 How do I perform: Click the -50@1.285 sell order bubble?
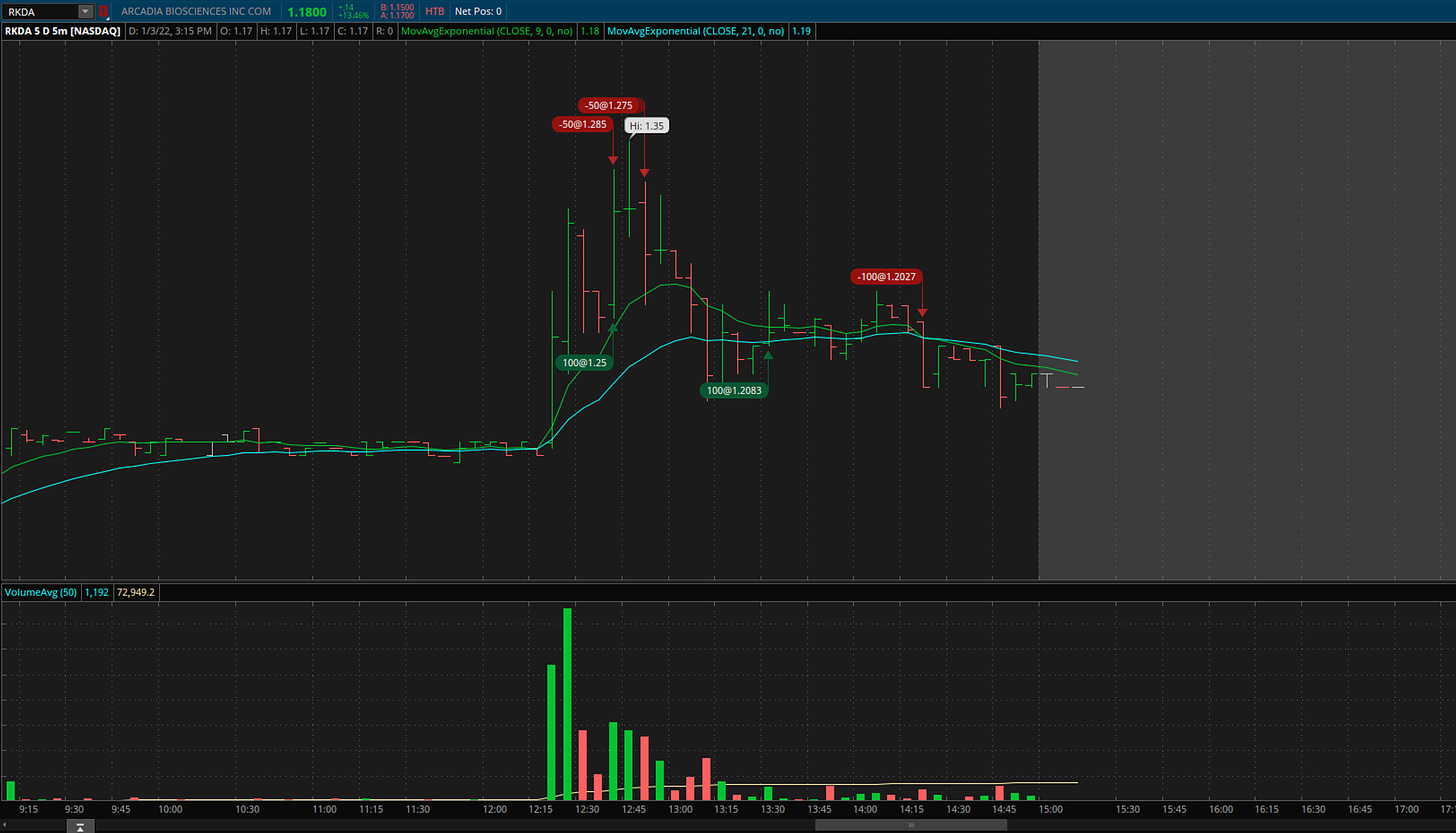[582, 125]
